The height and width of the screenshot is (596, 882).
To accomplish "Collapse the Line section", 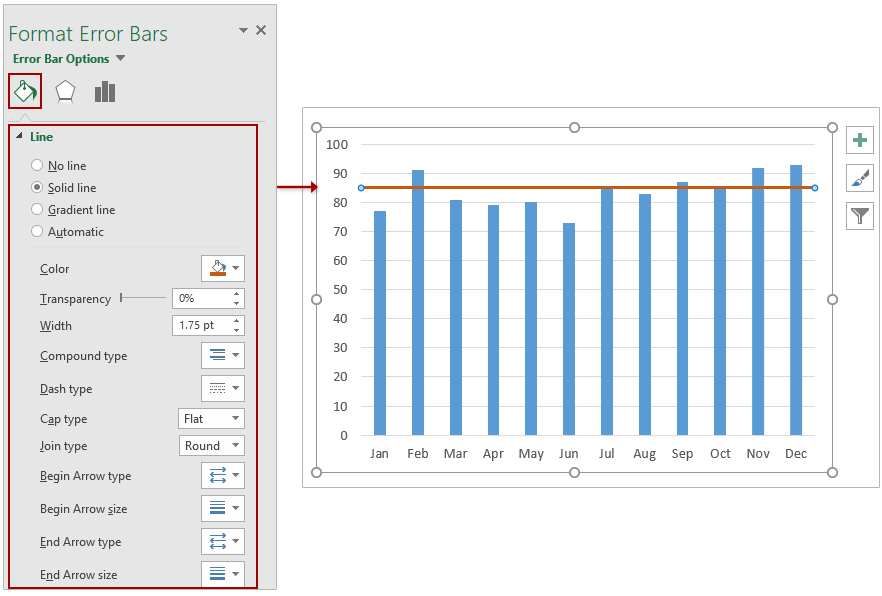I will pyautogui.click(x=20, y=136).
